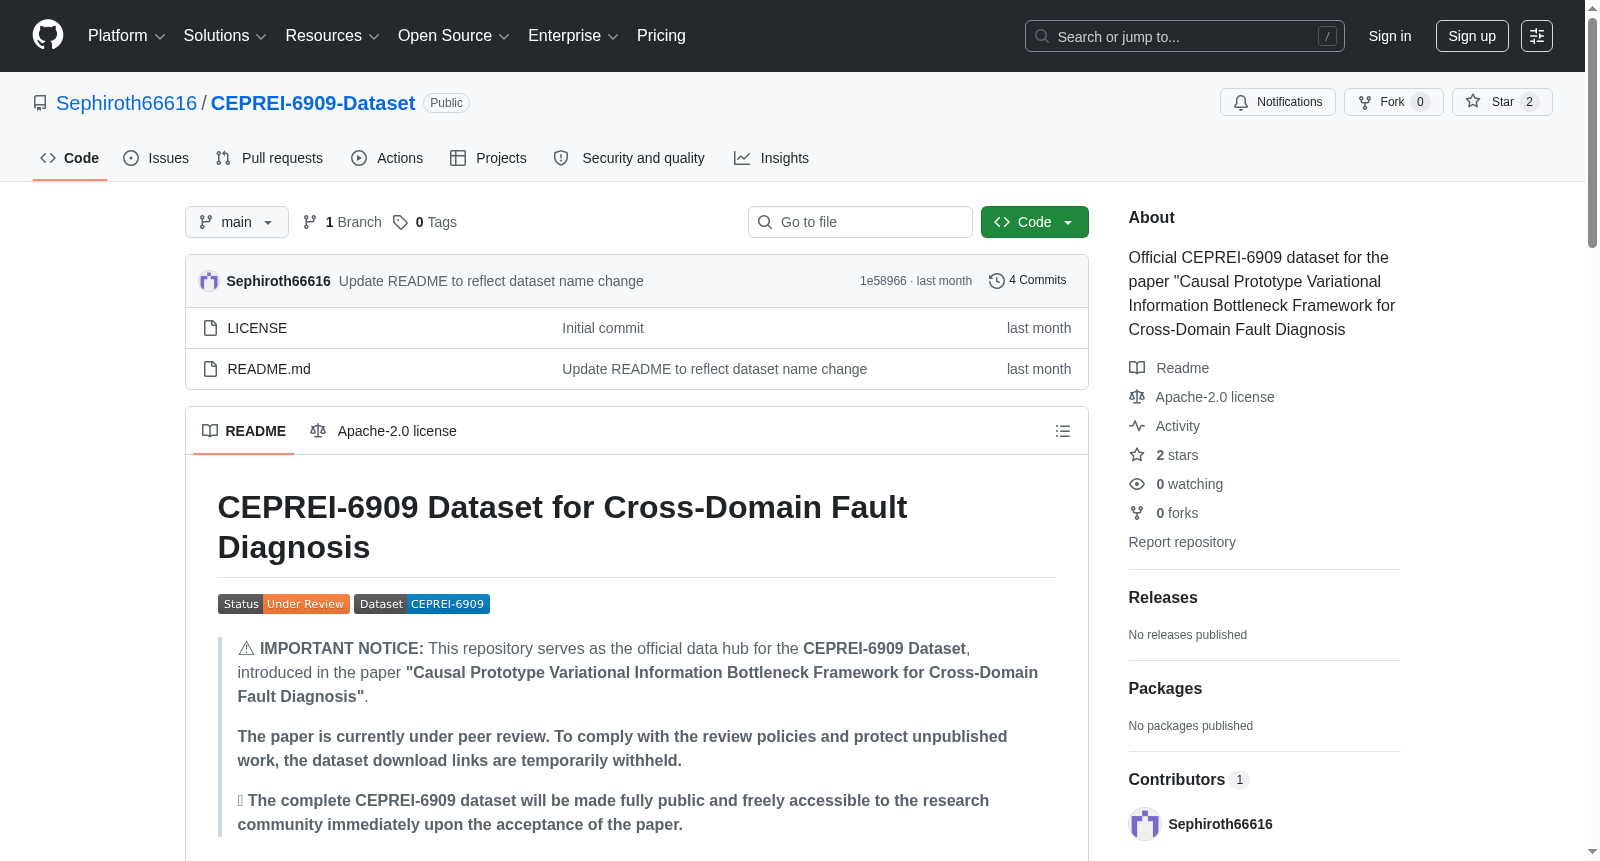Viewport: 1600px width, 861px height.
Task: Open the CEPREI-6909-Dataset repository name link
Action: (x=313, y=103)
